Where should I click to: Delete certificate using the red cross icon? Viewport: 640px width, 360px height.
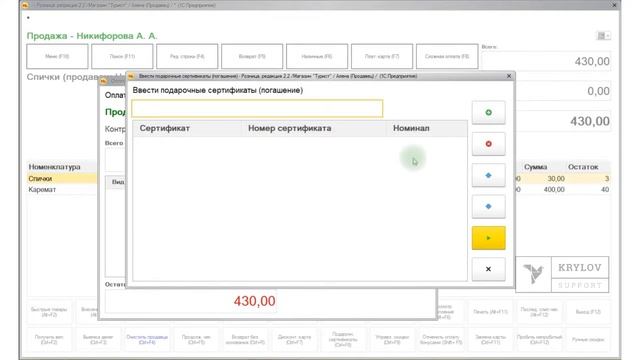pos(489,144)
